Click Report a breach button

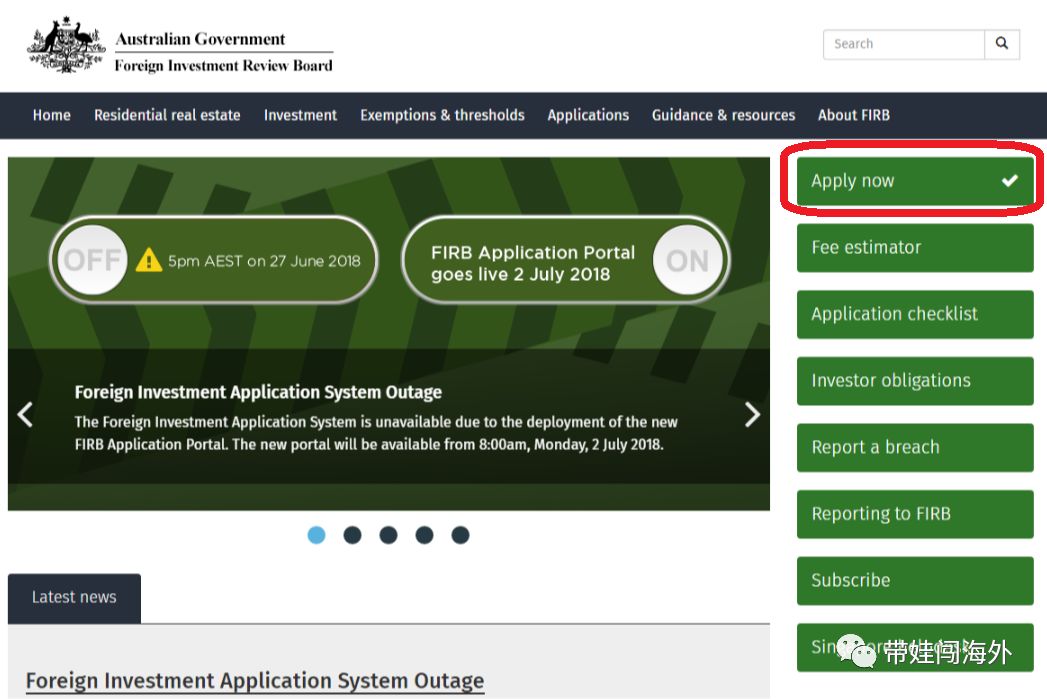point(915,447)
